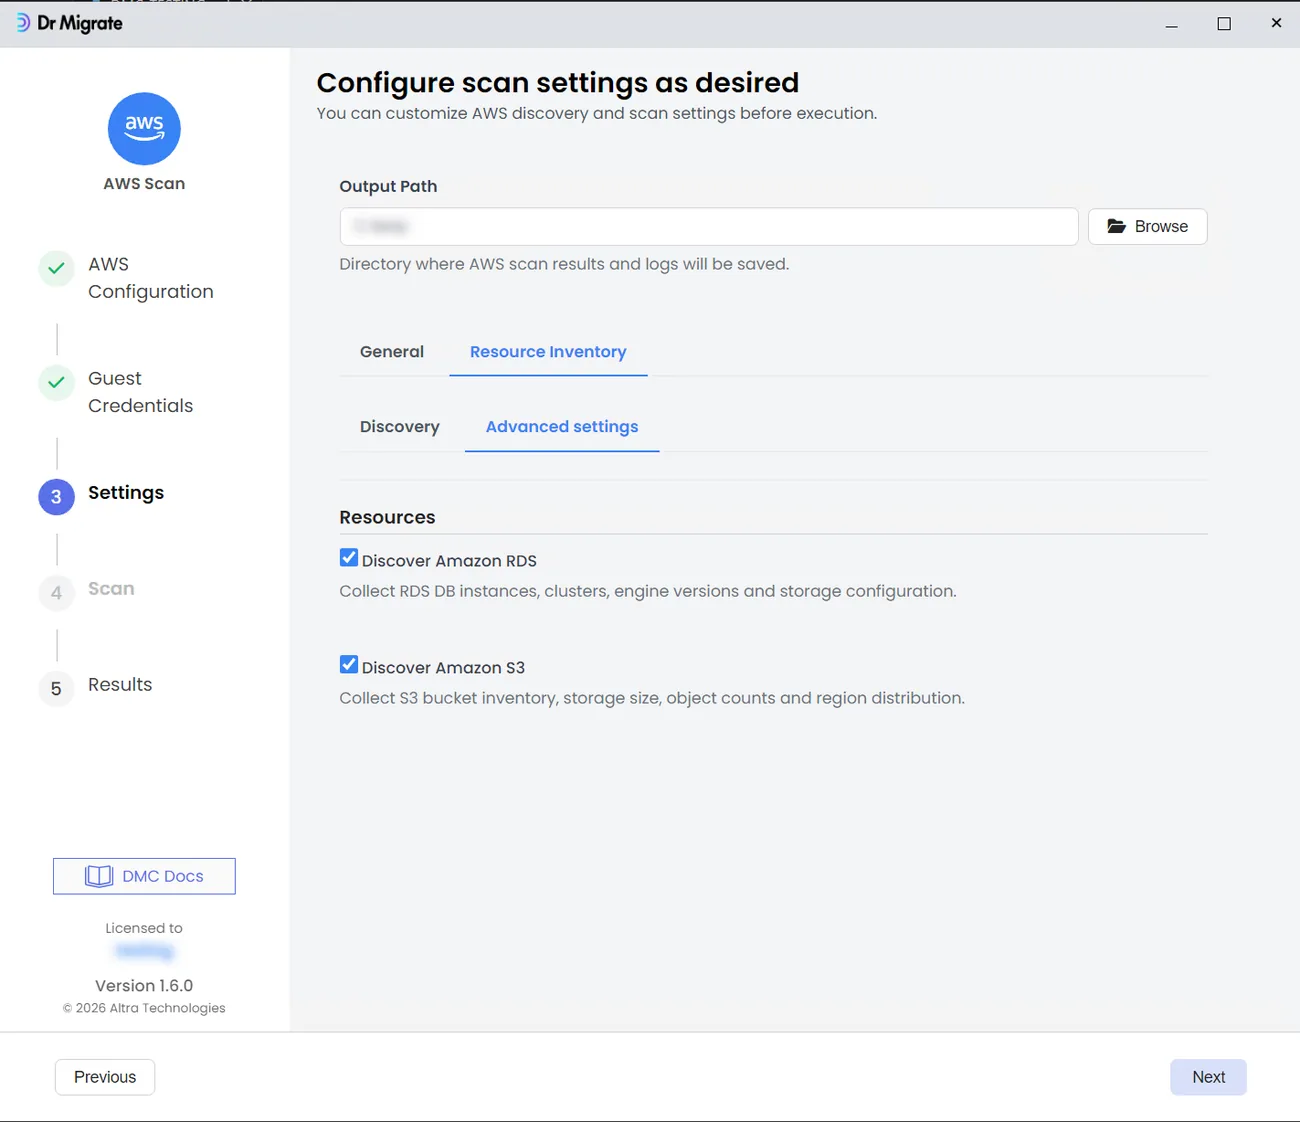Click inside the Output Path field
Viewport: 1300px width, 1122px height.
coord(709,227)
